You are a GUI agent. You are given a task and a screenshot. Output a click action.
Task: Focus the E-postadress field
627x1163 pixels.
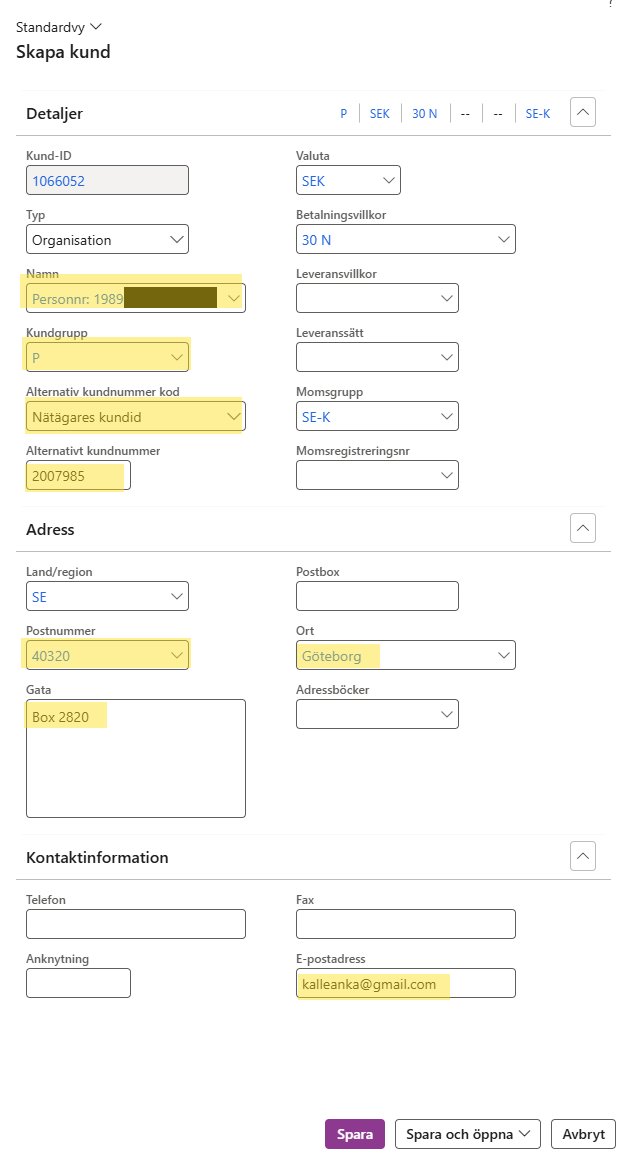[x=406, y=984]
